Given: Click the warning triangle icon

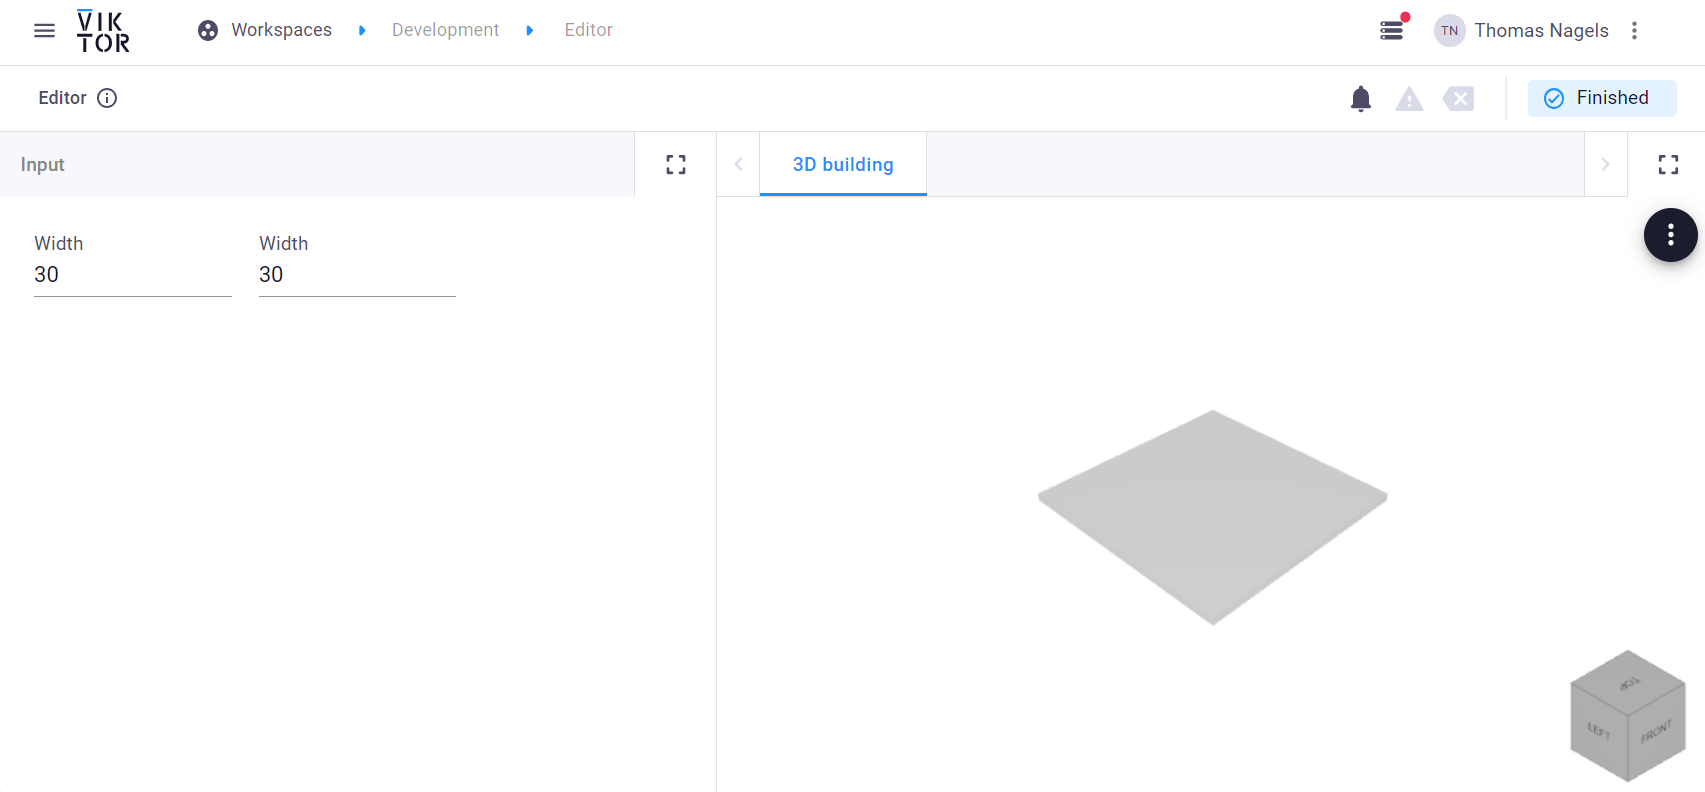Looking at the screenshot, I should click(x=1409, y=99).
